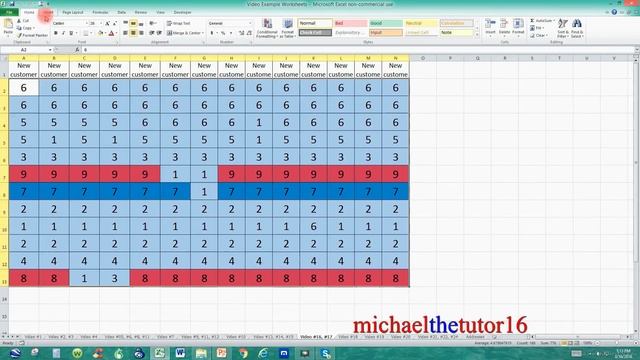The width and height of the screenshot is (640, 360).
Task: Expand Merge & Center dropdown arrow
Action: coord(202,33)
